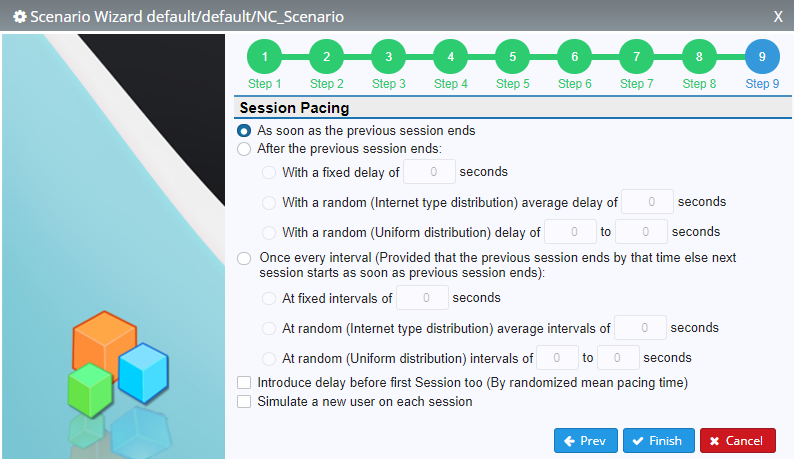Screen dimensions: 794x459
Task: Close the Scenario Wizard with X
Action: (778, 17)
